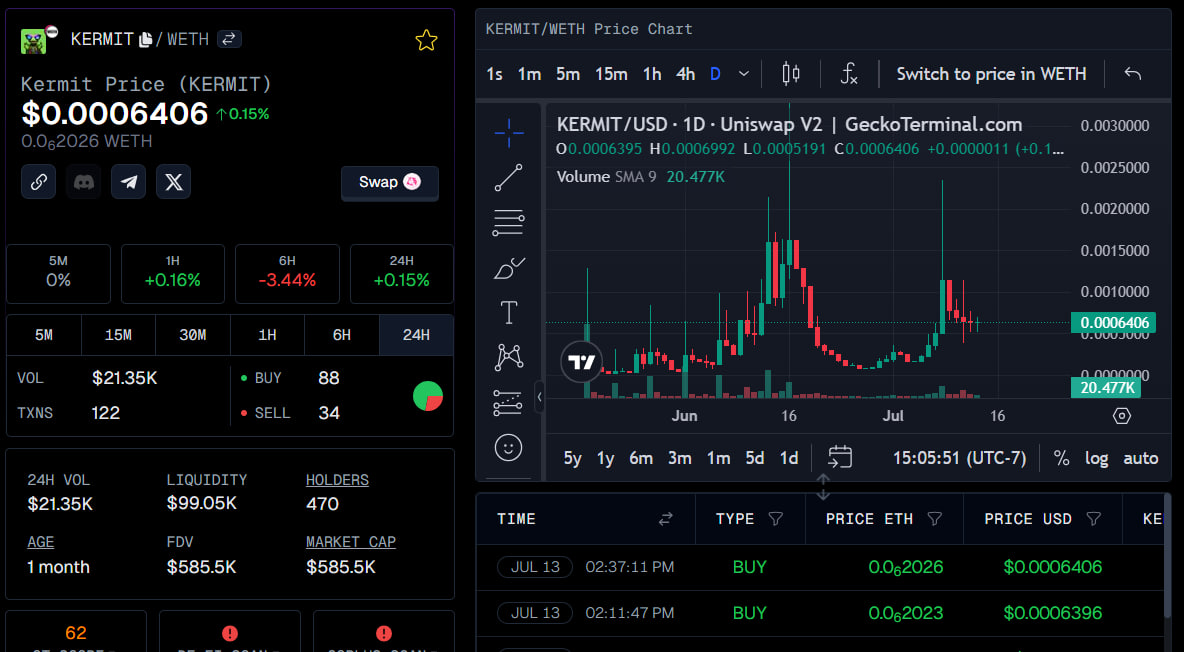
Task: Click the GT score value 62
Action: (76, 632)
